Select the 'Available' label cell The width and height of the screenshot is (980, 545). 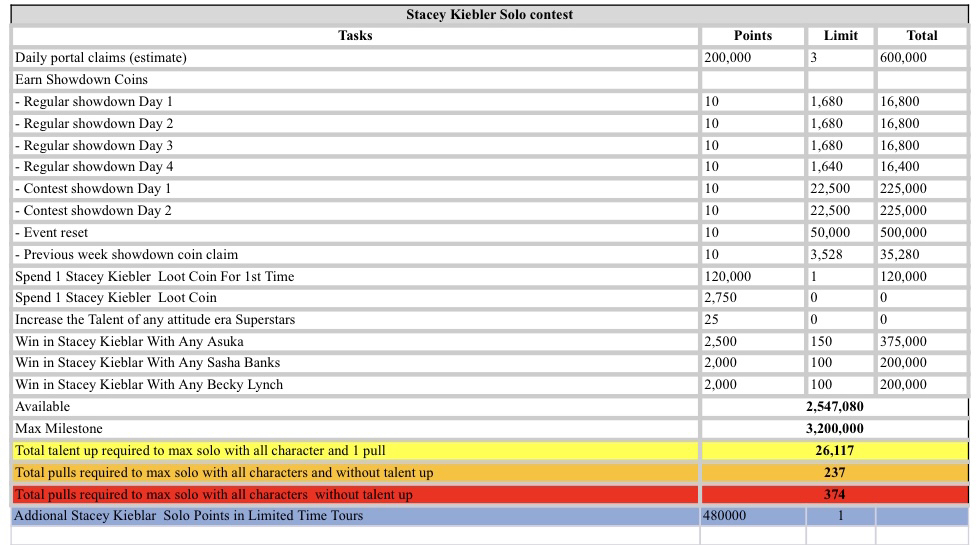[355, 406]
